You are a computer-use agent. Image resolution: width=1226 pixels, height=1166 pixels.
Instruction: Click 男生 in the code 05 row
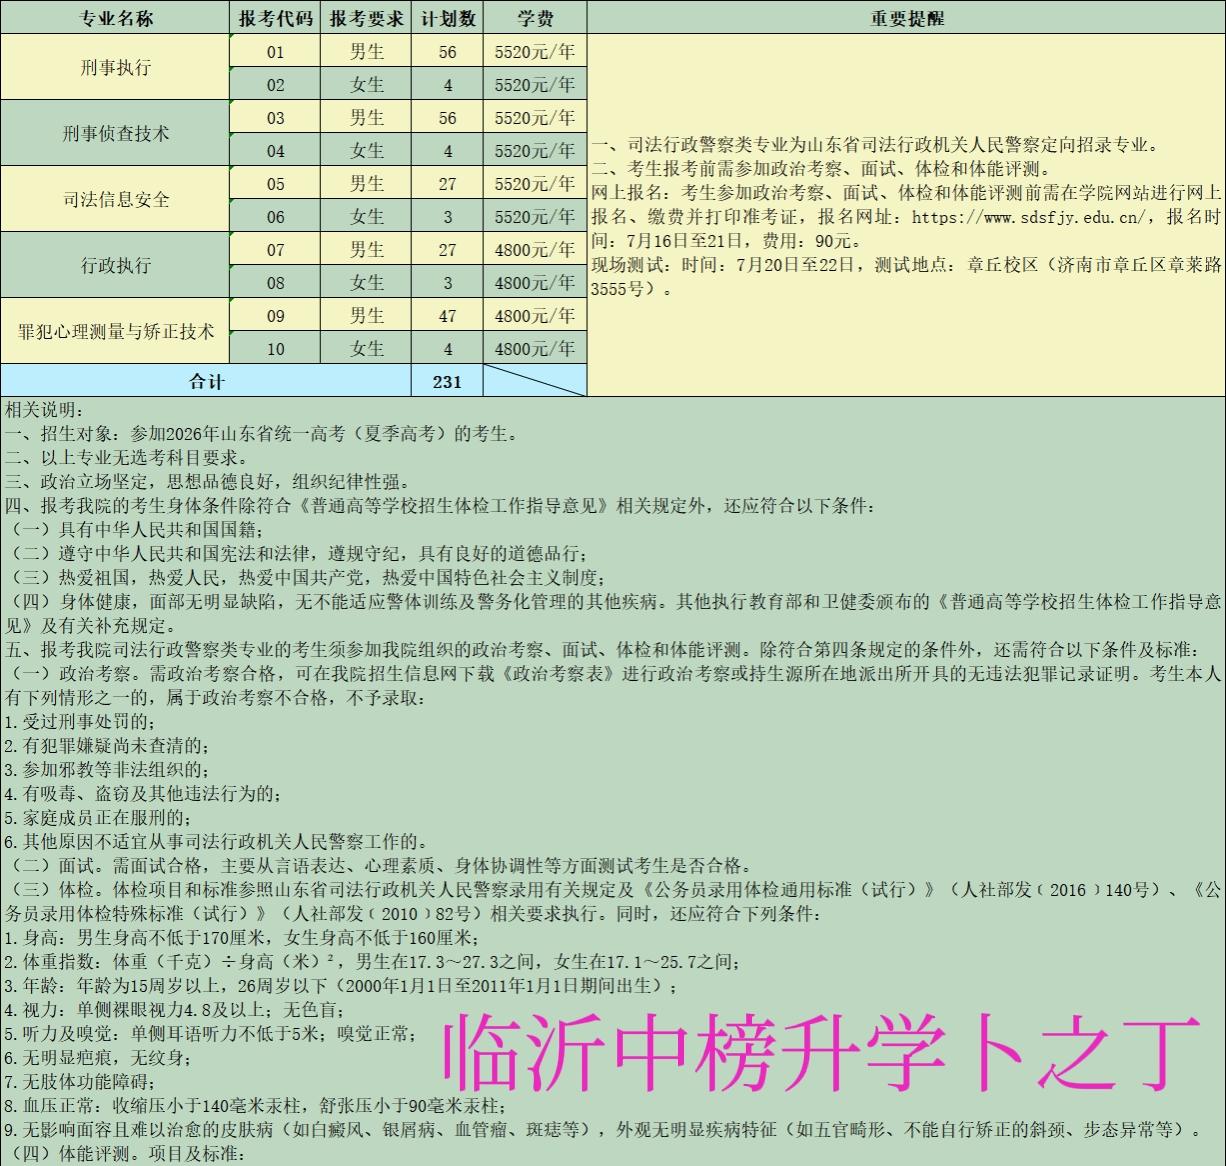click(366, 184)
